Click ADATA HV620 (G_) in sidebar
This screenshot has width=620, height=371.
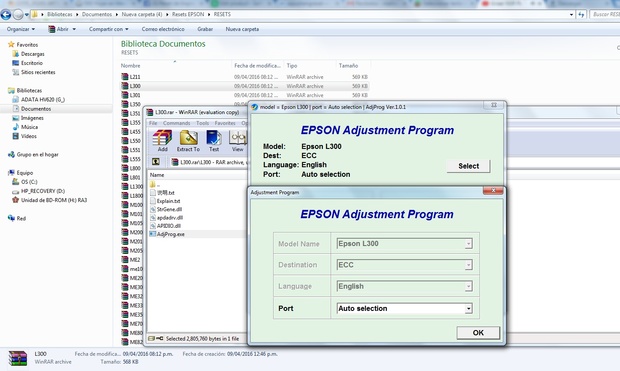pos(38,100)
